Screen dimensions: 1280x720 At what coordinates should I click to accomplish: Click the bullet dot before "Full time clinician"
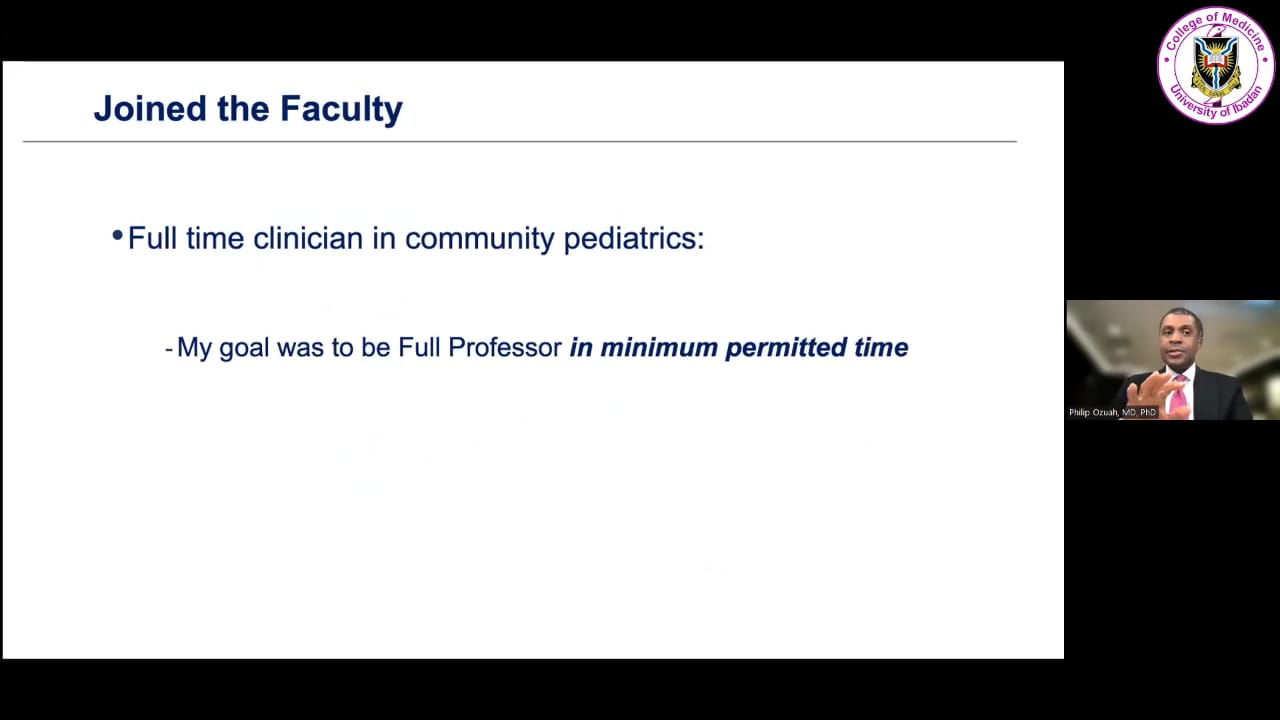[117, 237]
